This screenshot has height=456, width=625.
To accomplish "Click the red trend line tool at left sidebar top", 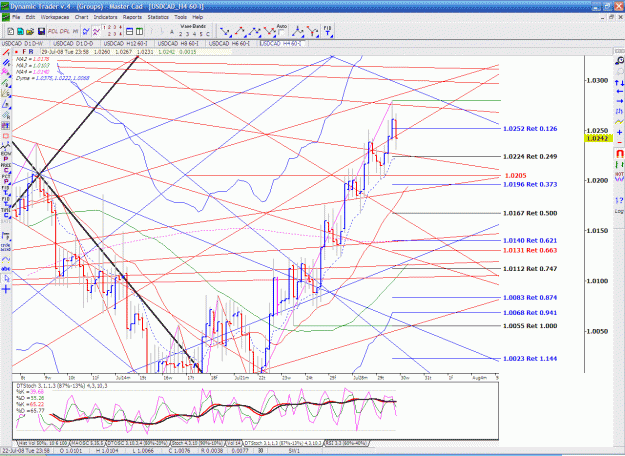I will click(6, 53).
